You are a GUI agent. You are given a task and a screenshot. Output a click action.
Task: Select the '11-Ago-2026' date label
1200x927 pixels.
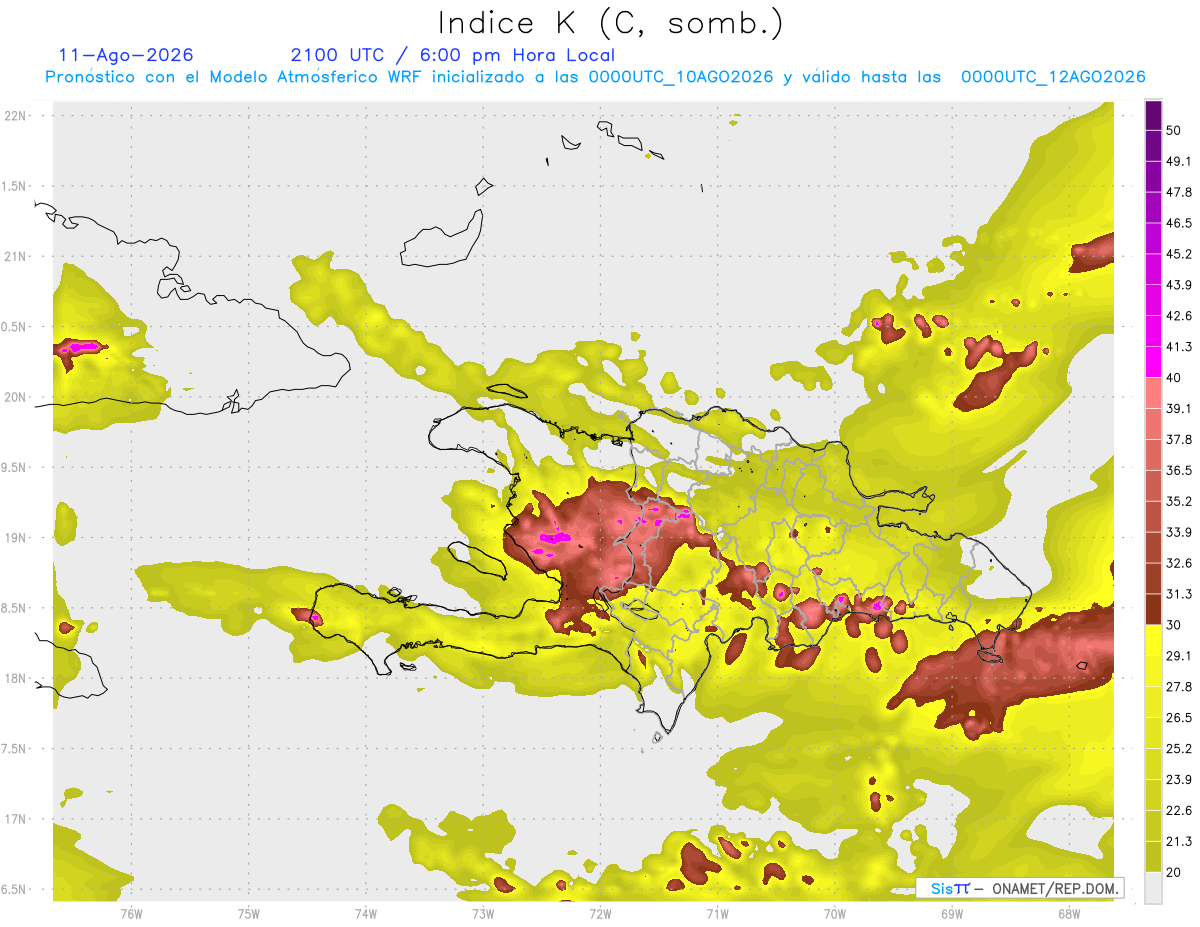pos(126,55)
